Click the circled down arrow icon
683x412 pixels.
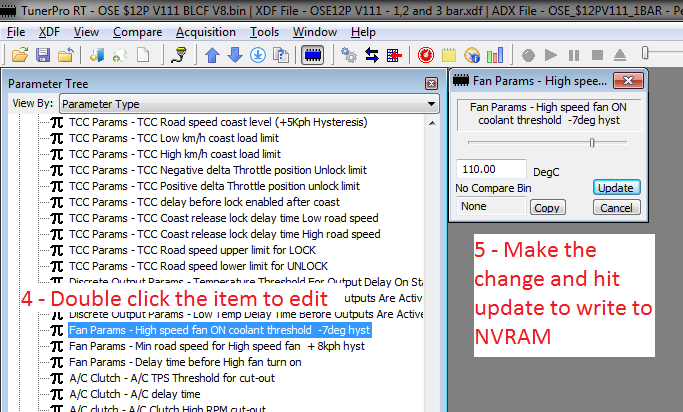[258, 55]
